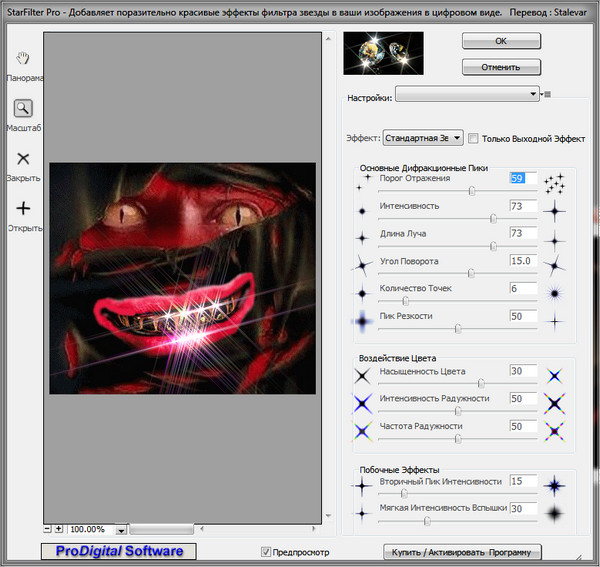Click the Закрыть X icon
The height and width of the screenshot is (567, 600).
click(24, 159)
